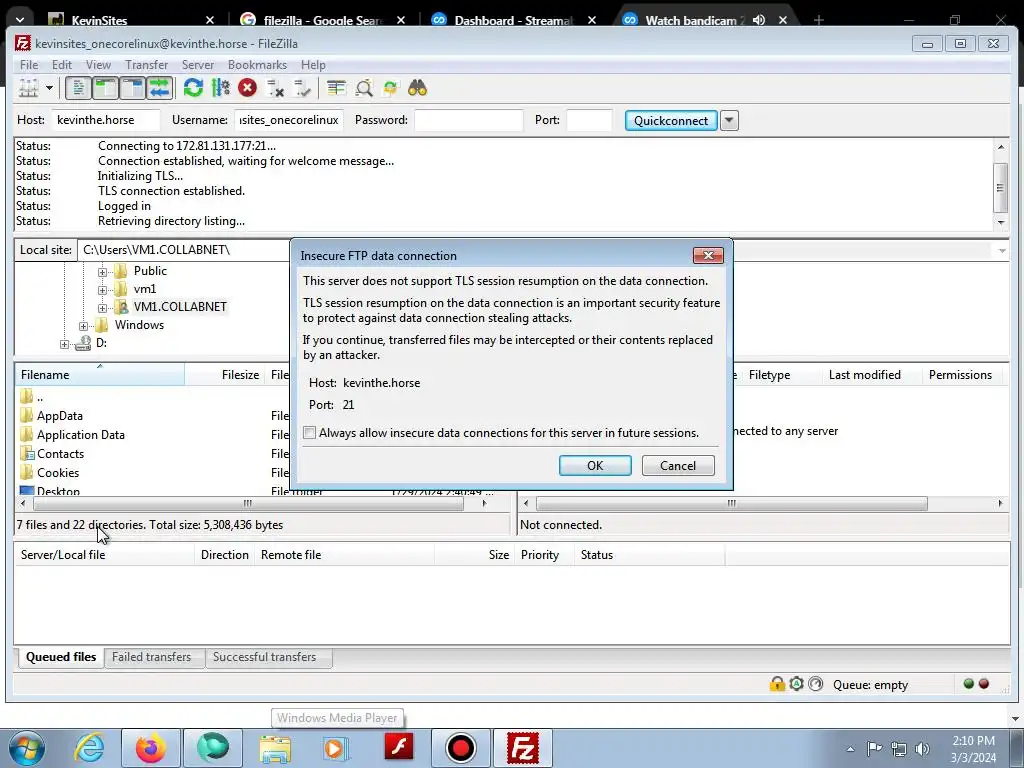Viewport: 1024px width, 768px height.
Task: Open Firefox from the taskbar
Action: coord(150,748)
